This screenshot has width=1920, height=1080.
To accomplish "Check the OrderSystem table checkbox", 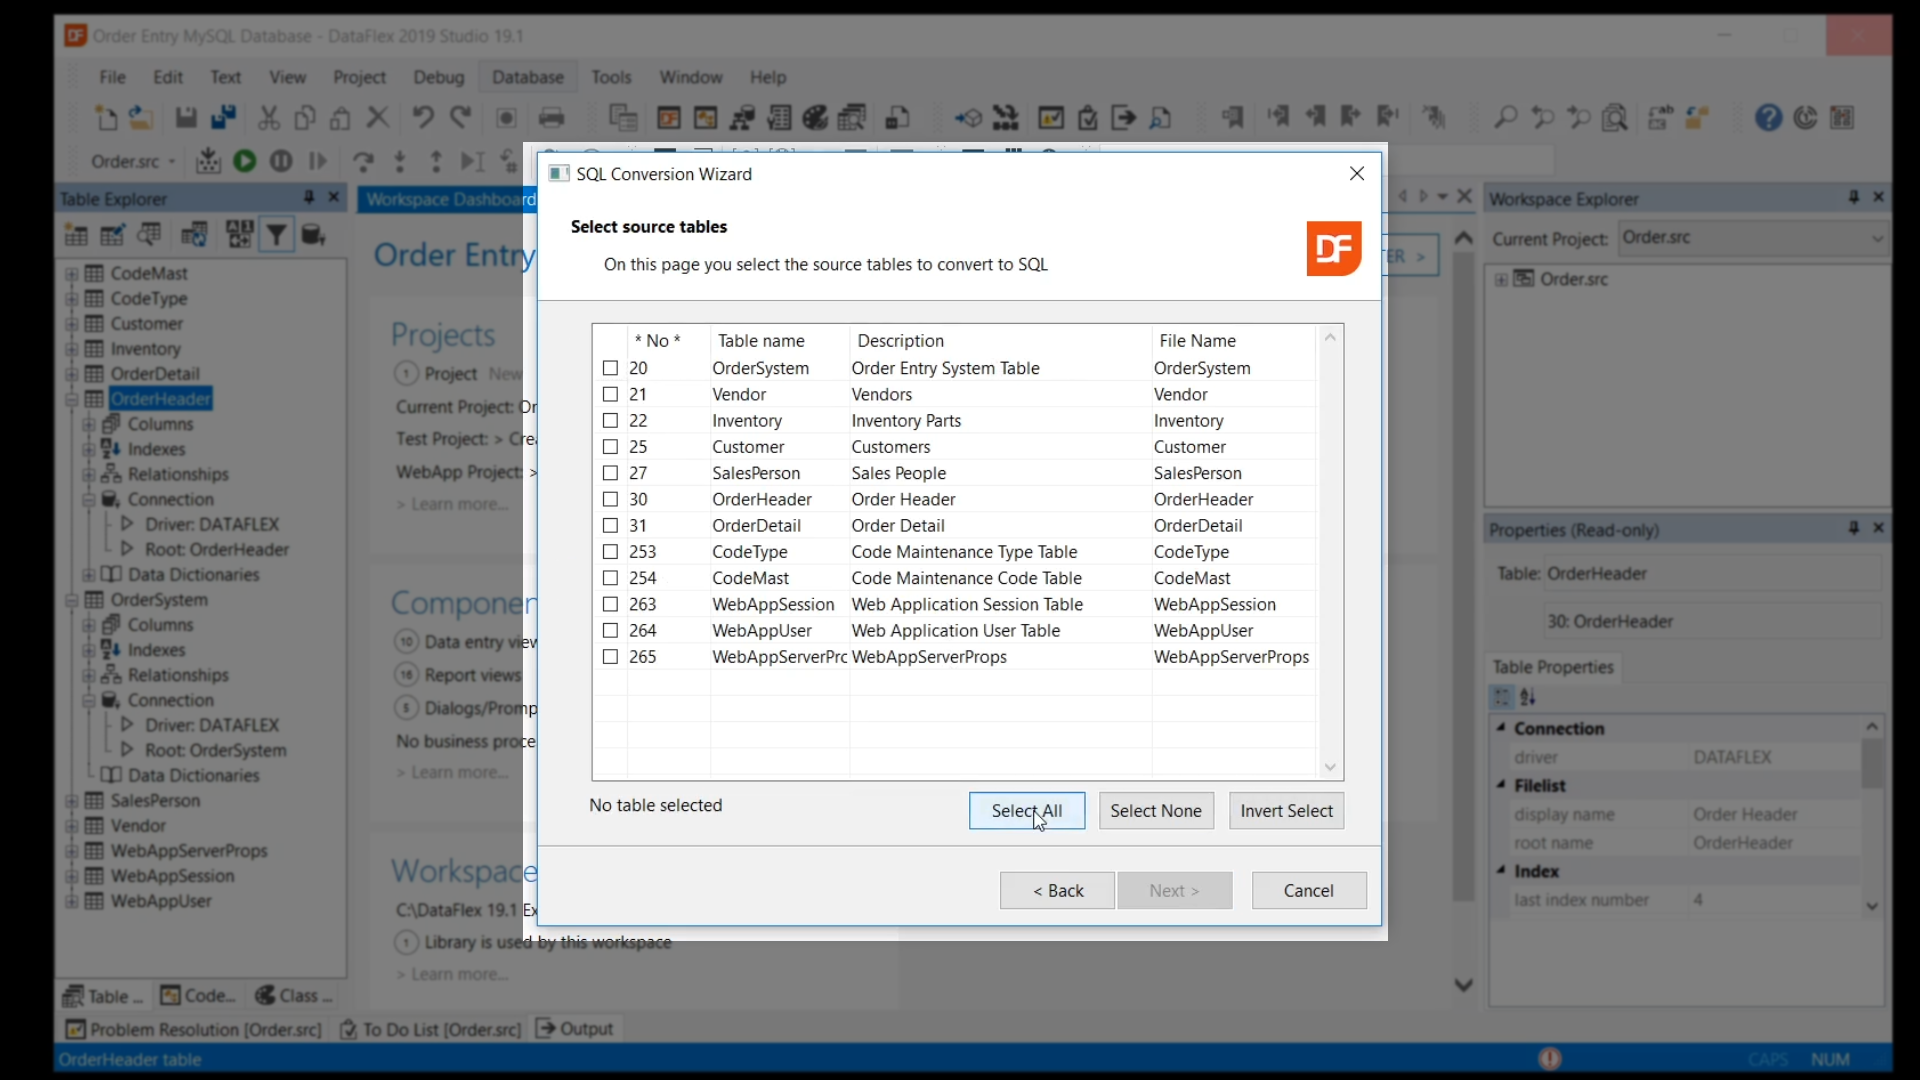I will (x=610, y=368).
